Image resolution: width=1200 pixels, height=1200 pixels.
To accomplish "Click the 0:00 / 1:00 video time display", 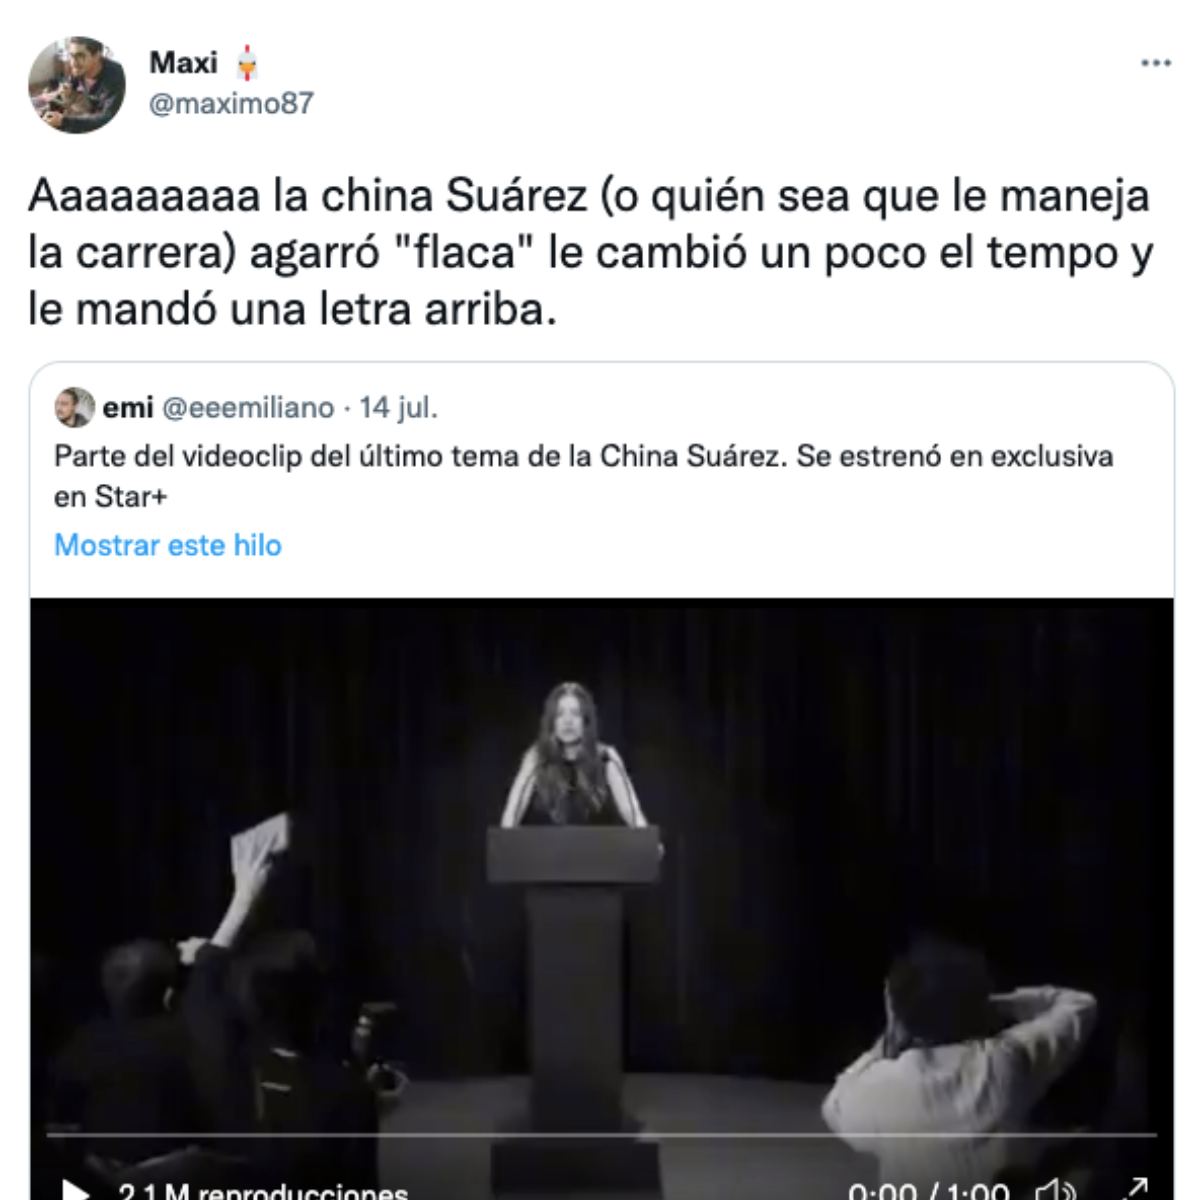I will point(929,1191).
